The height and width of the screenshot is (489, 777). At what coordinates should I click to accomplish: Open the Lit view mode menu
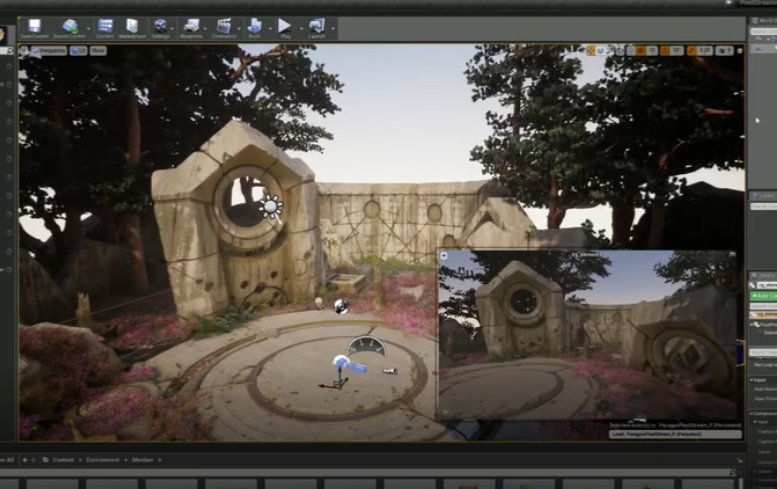(78, 51)
